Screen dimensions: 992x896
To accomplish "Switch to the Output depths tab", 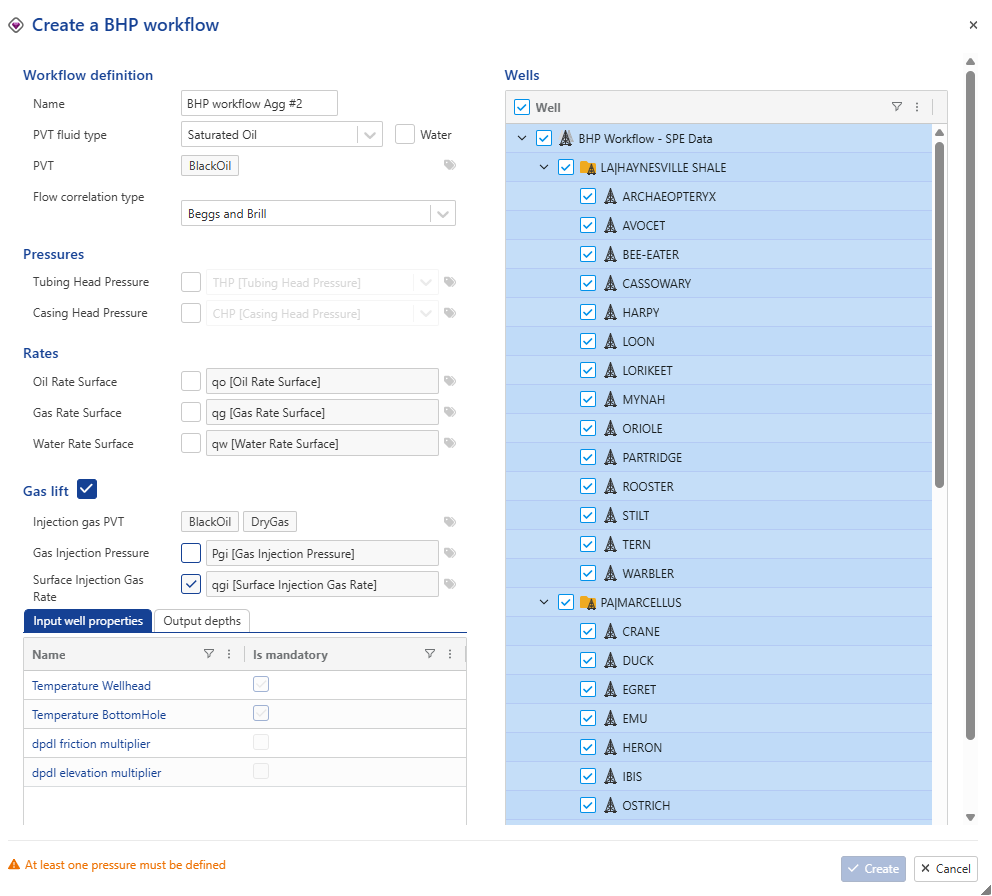I will (202, 621).
